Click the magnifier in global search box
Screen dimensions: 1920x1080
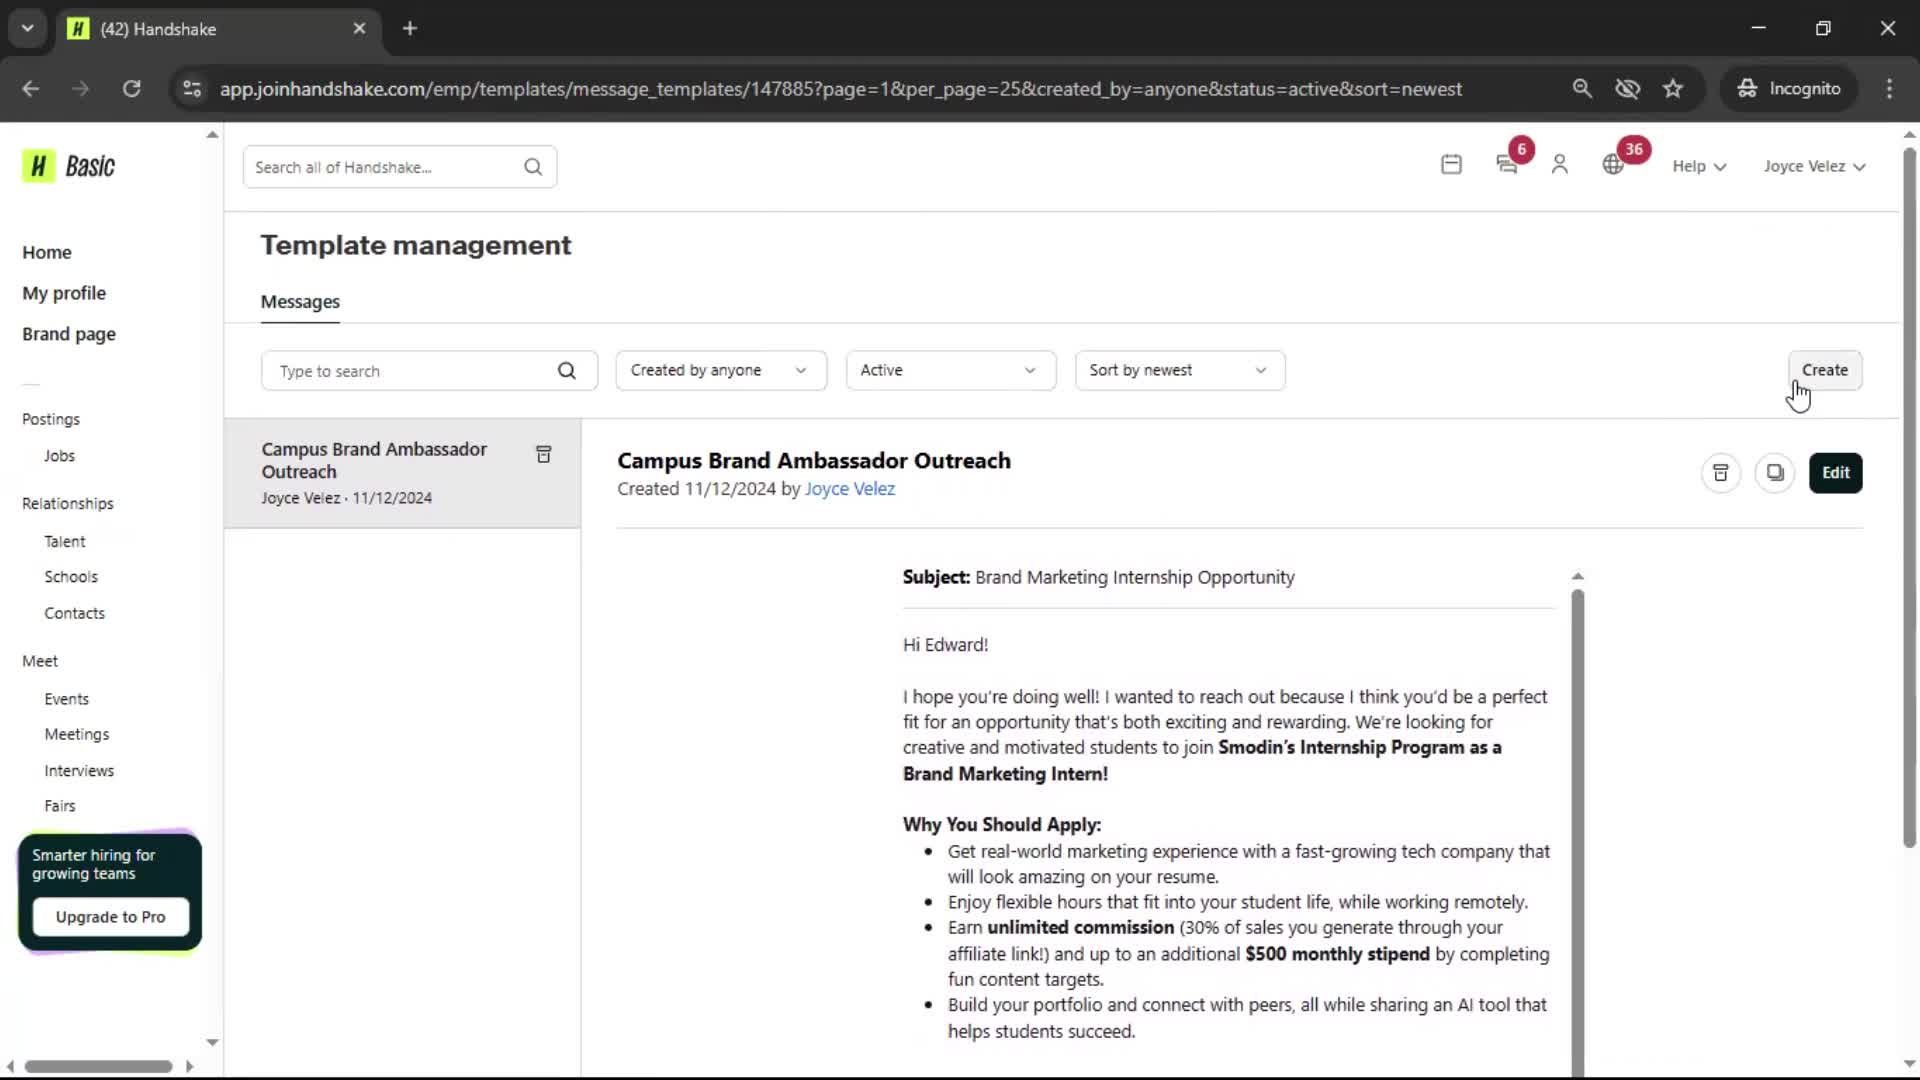[x=533, y=167]
